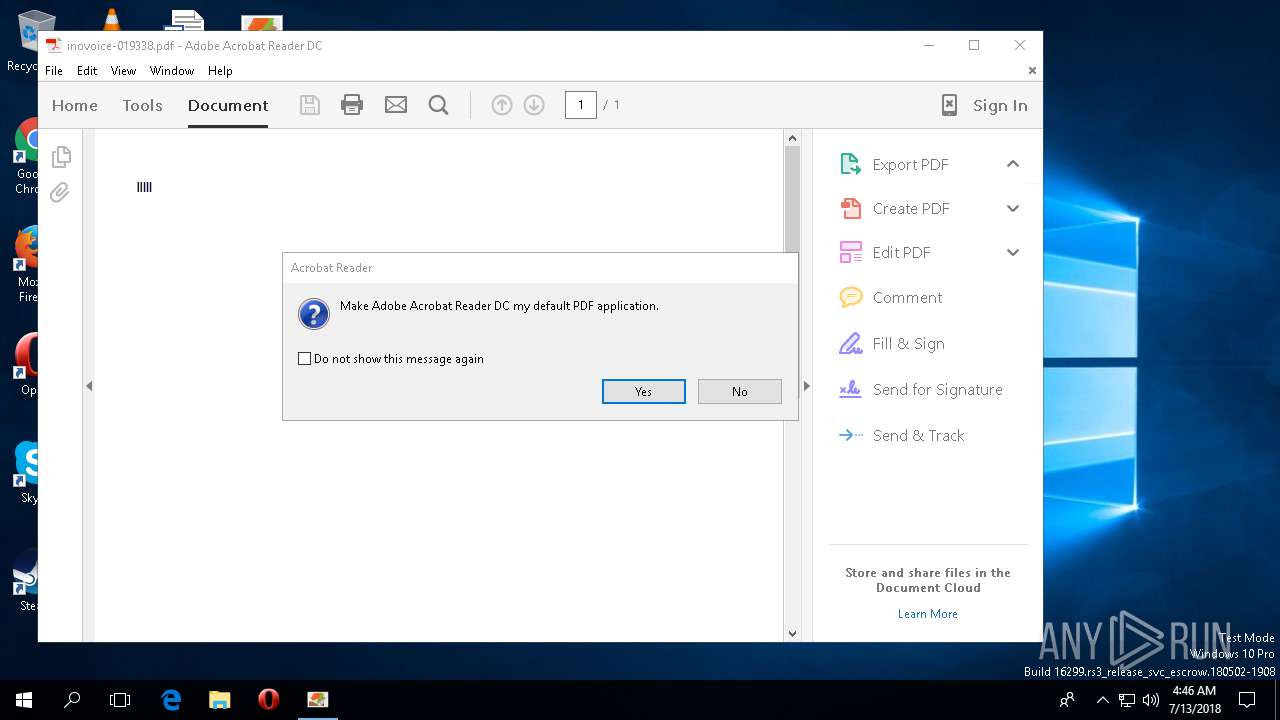
Task: Click the Export PDF tool icon
Action: point(850,164)
